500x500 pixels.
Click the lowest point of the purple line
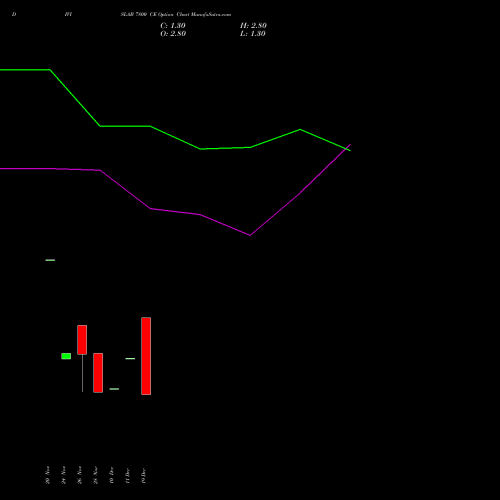pyautogui.click(x=250, y=235)
